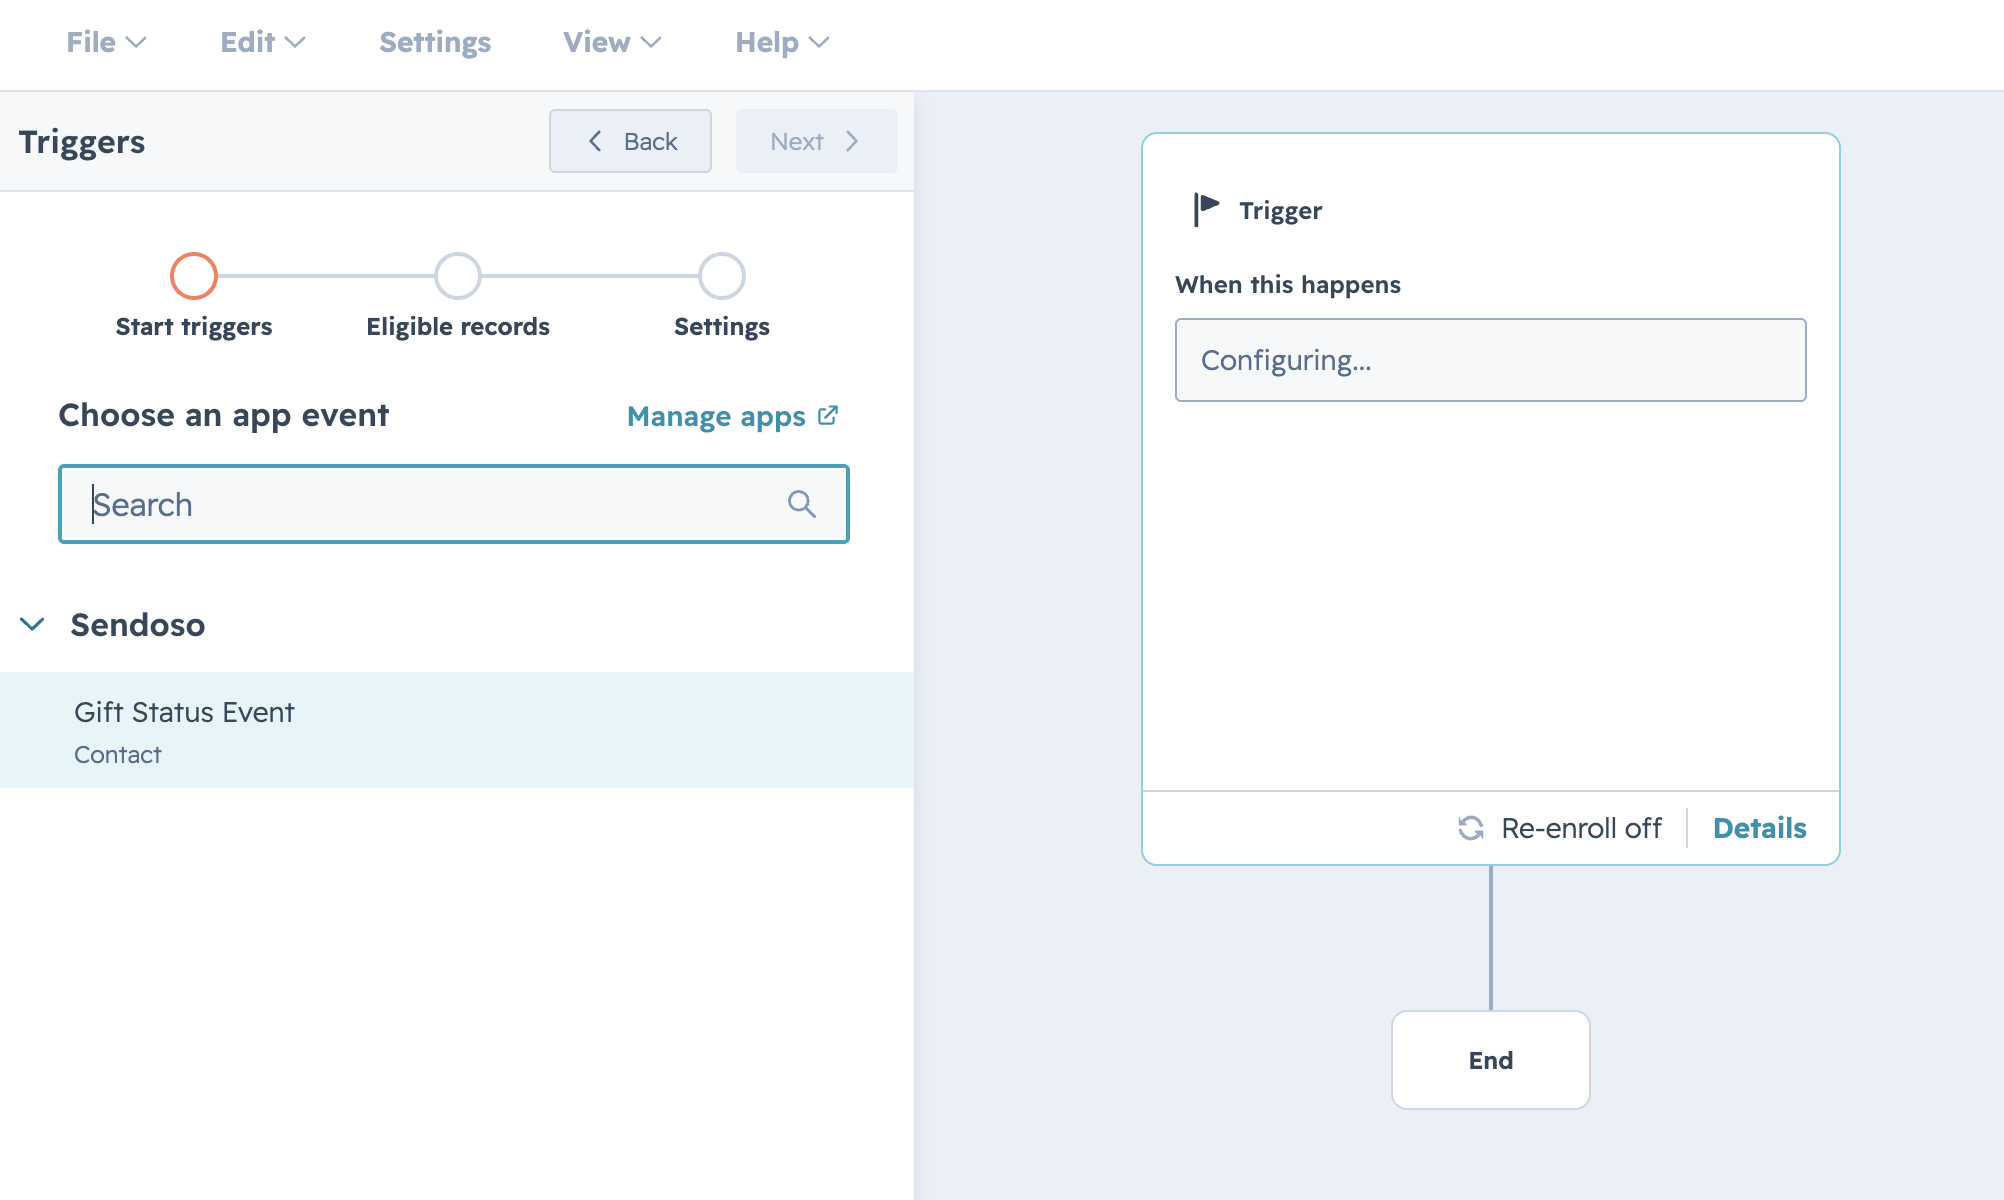Screen dimensions: 2004x1200
Task: Open Settings in the top menu bar
Action: coord(435,42)
